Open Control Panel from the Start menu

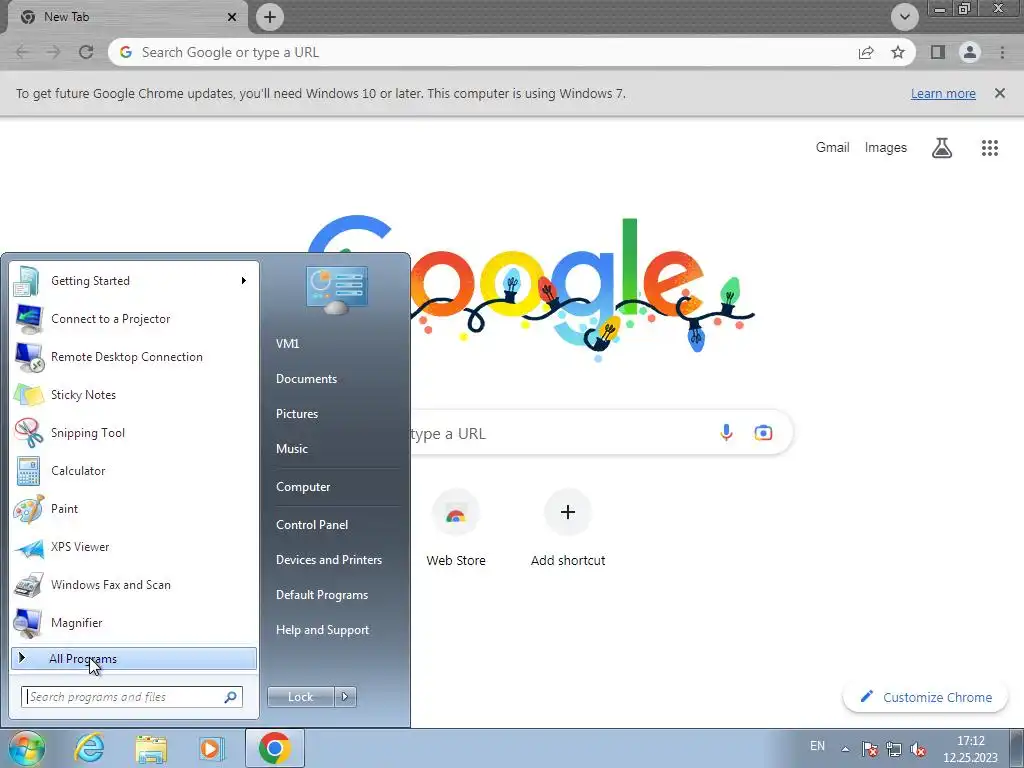336,524
